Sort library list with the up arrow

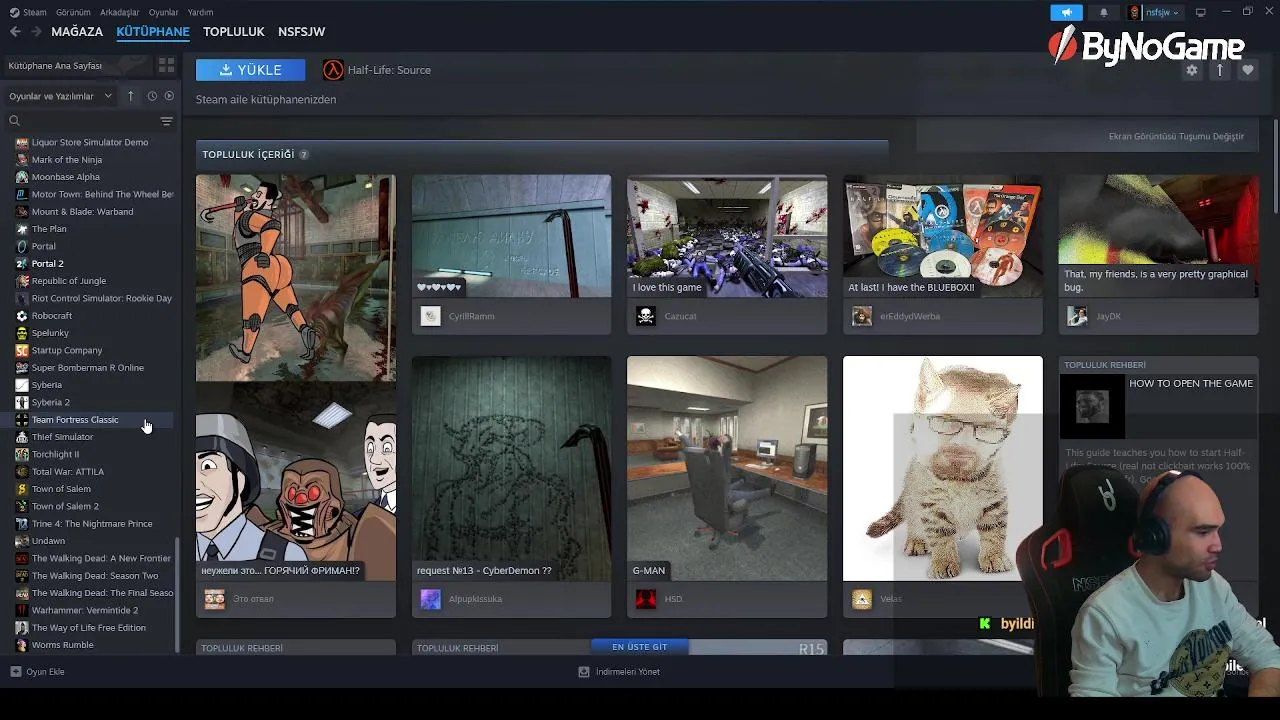(x=130, y=96)
